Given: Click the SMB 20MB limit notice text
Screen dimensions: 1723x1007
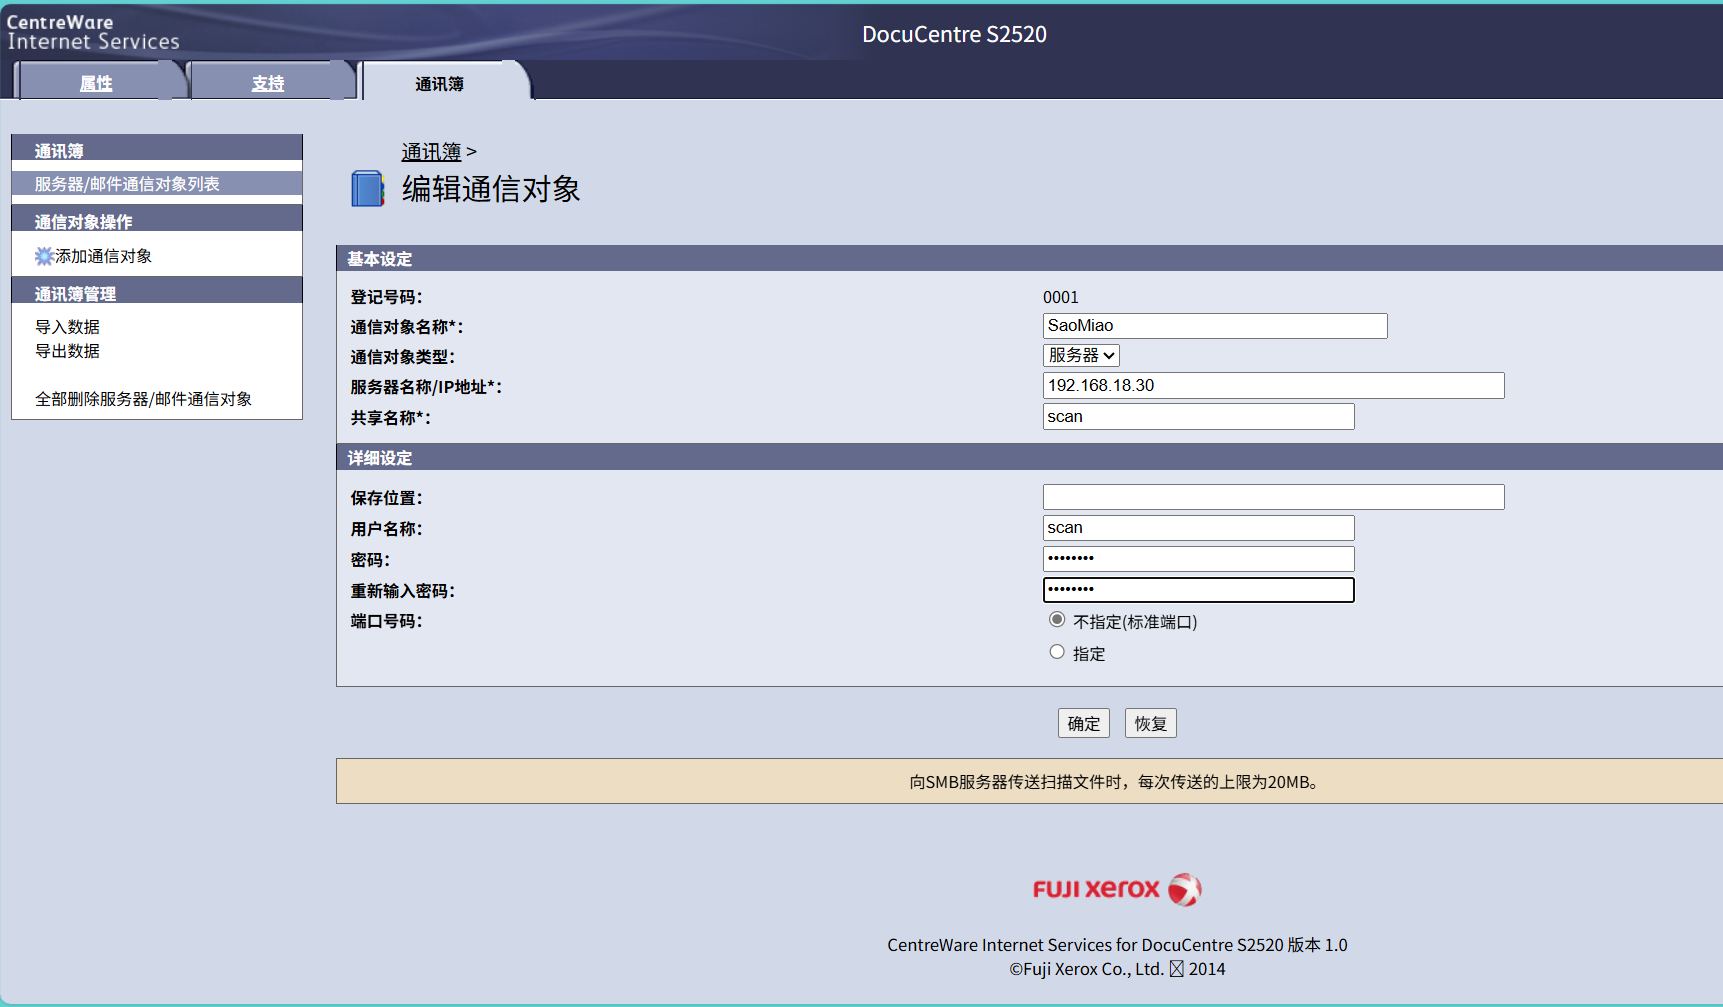Looking at the screenshot, I should [x=1114, y=782].
